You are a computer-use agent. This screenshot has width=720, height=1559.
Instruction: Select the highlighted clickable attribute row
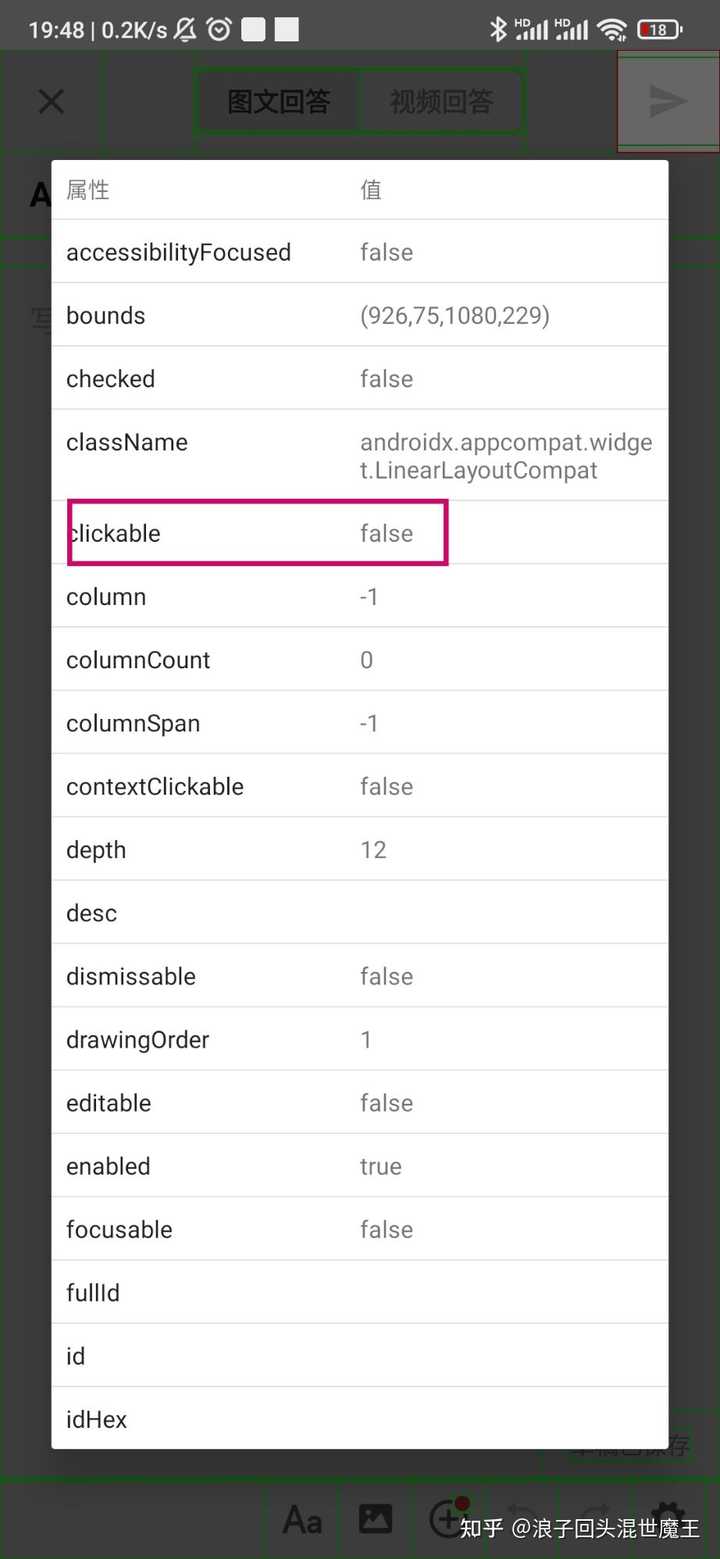[x=257, y=533]
